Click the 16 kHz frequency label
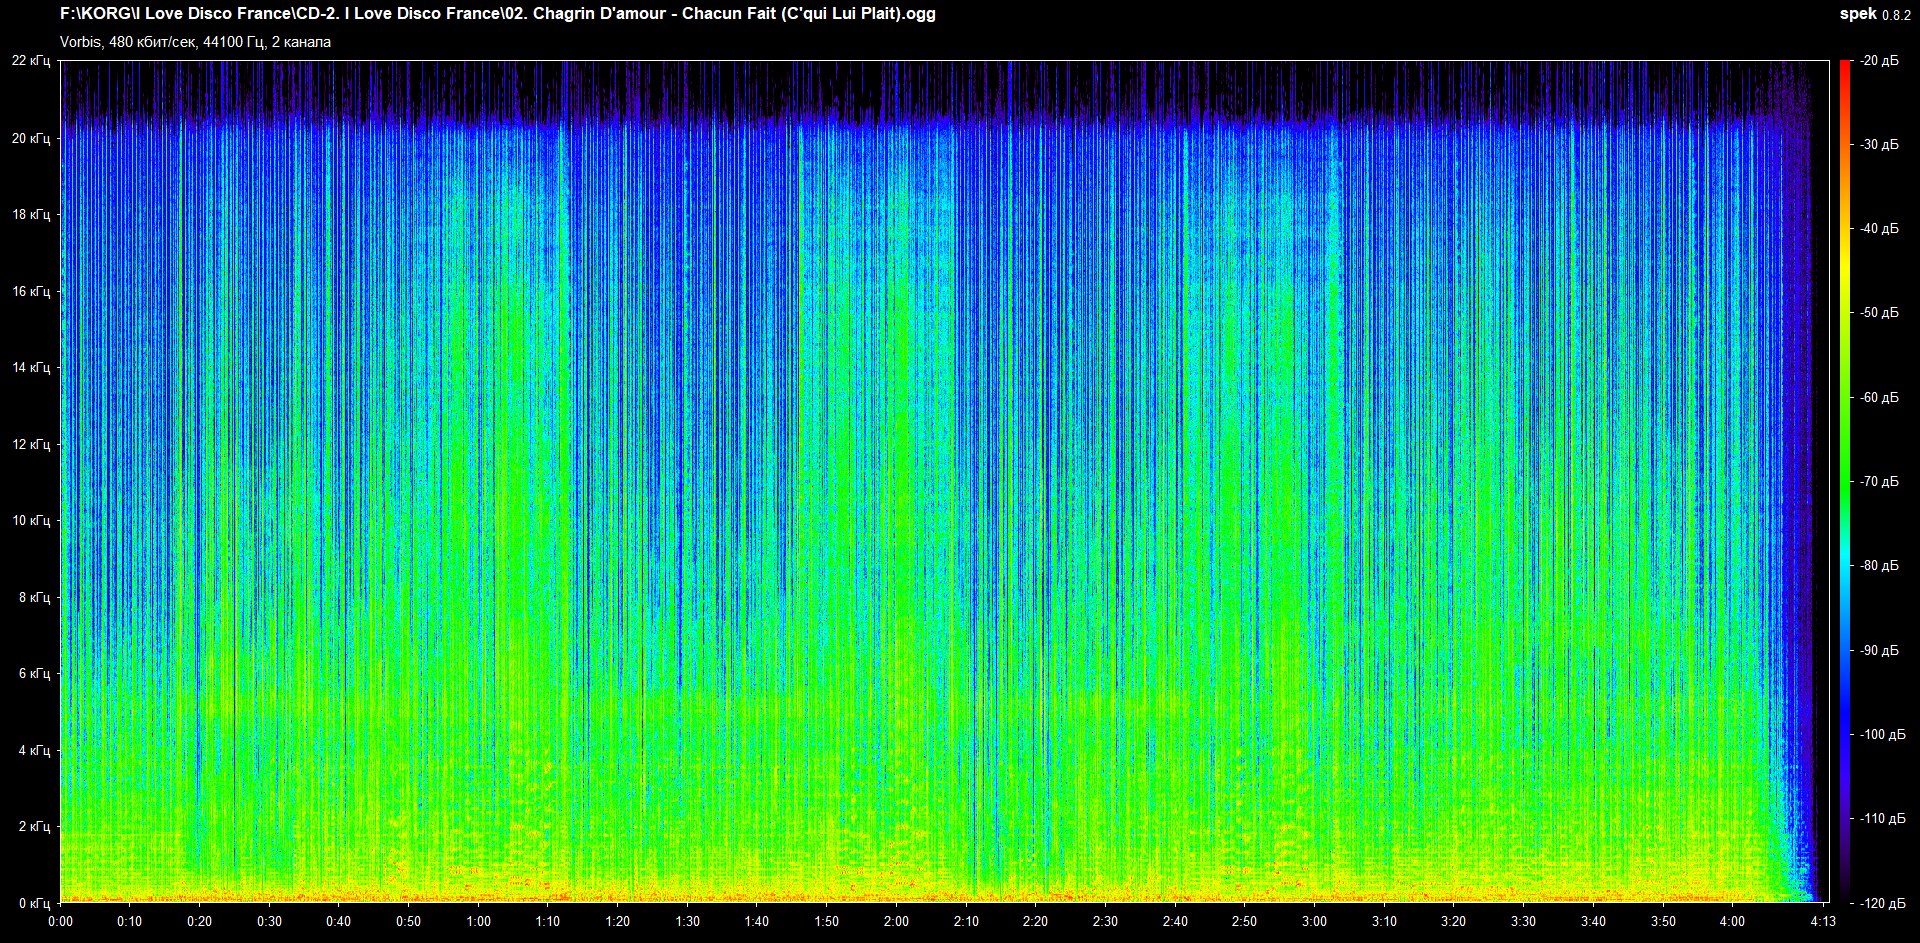1920x943 pixels. [x=31, y=291]
